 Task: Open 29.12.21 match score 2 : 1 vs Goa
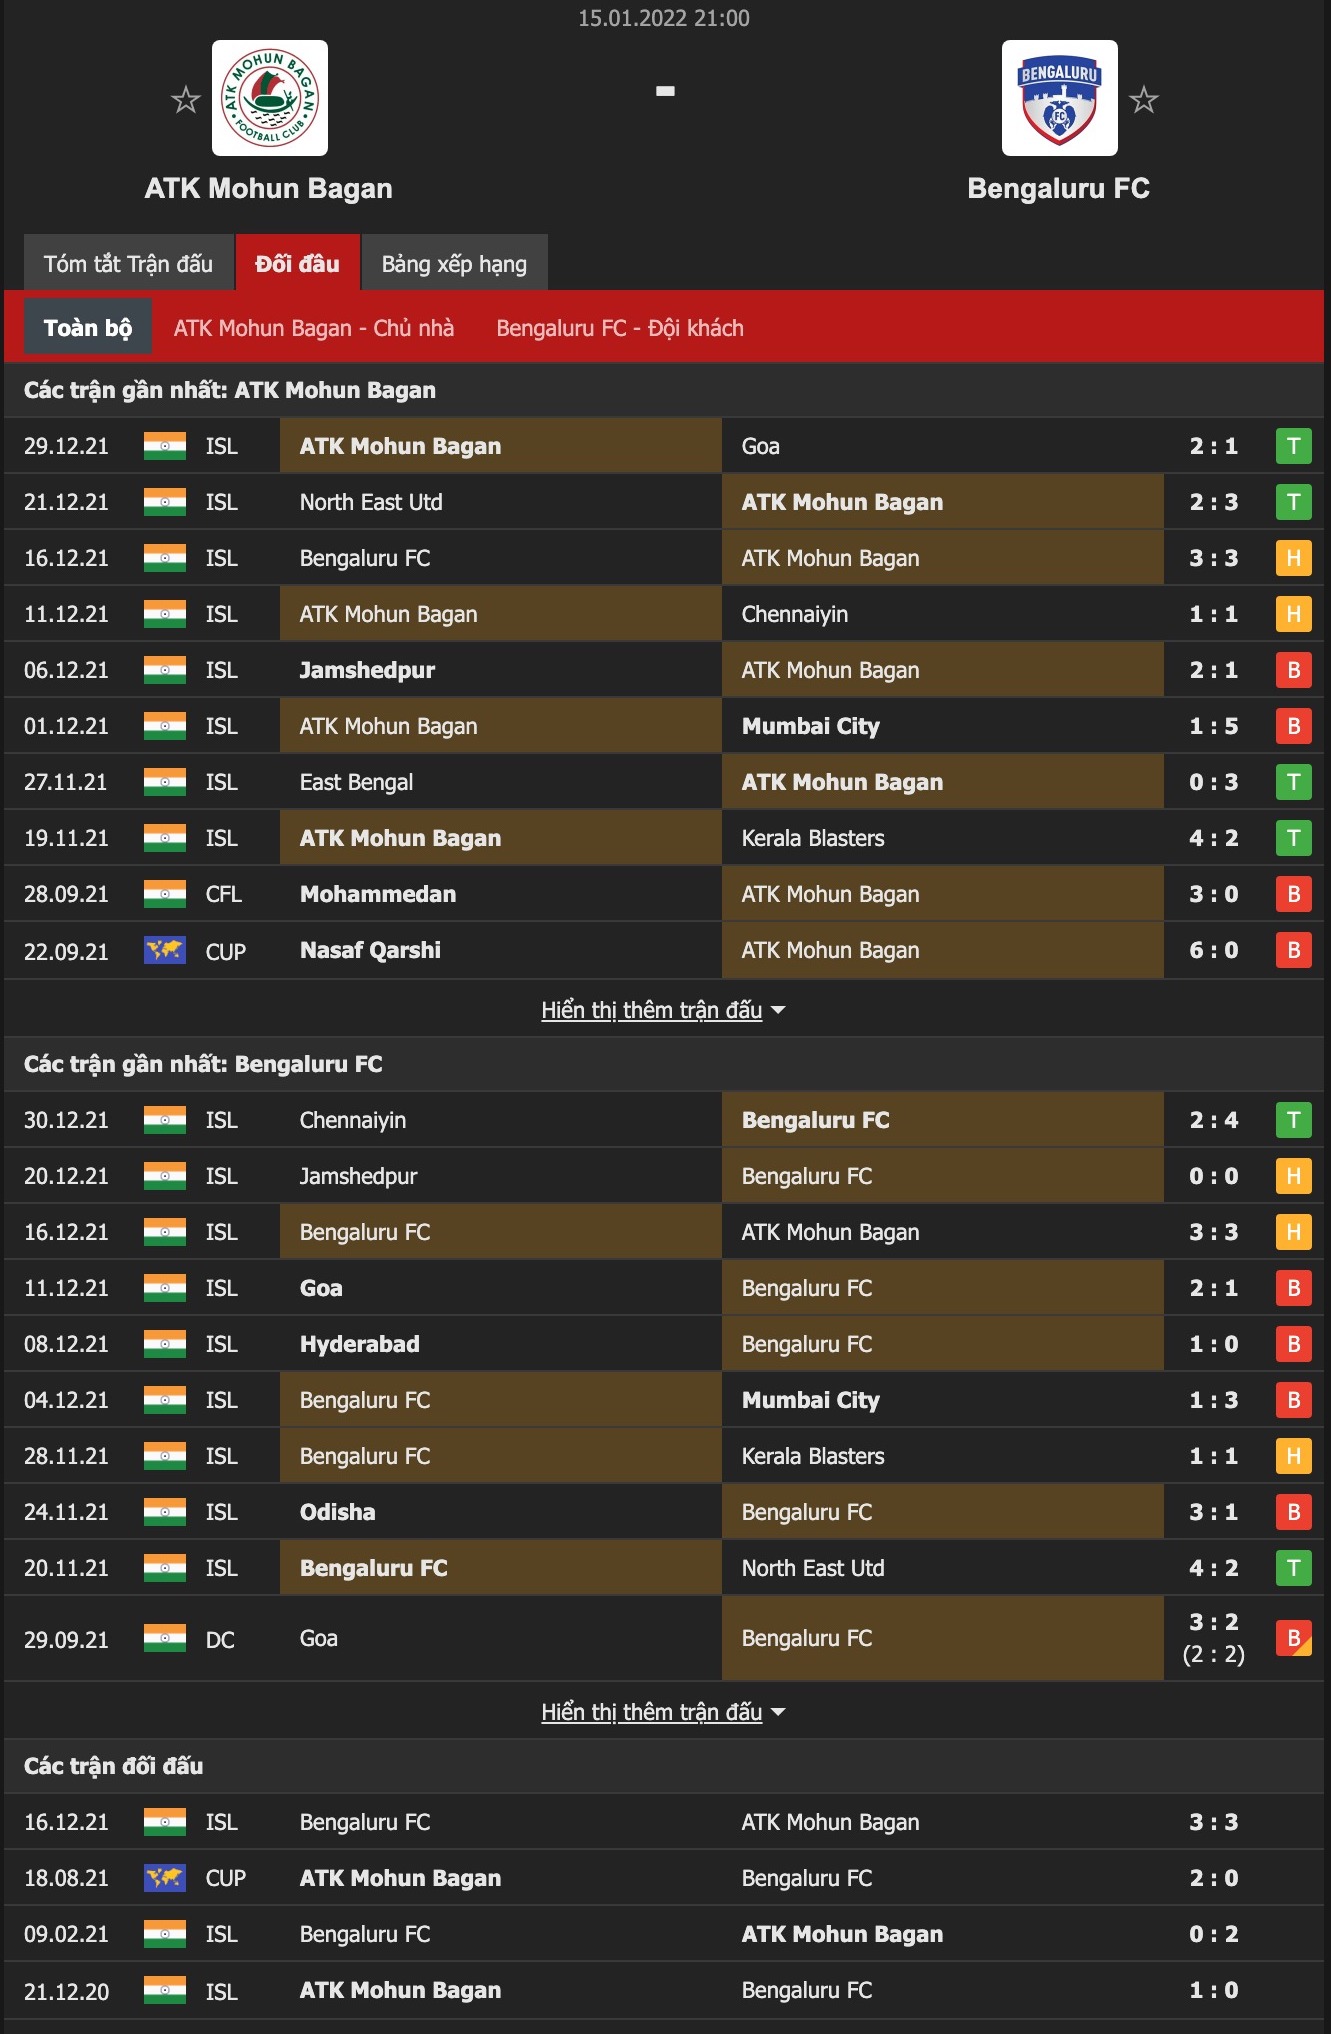[1213, 446]
